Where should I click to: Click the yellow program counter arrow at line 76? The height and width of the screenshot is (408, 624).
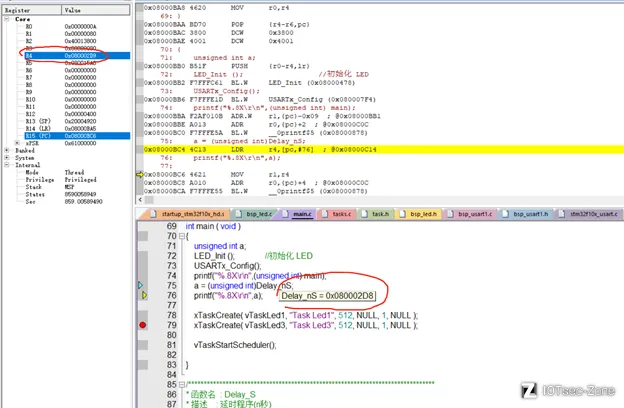pyautogui.click(x=144, y=295)
